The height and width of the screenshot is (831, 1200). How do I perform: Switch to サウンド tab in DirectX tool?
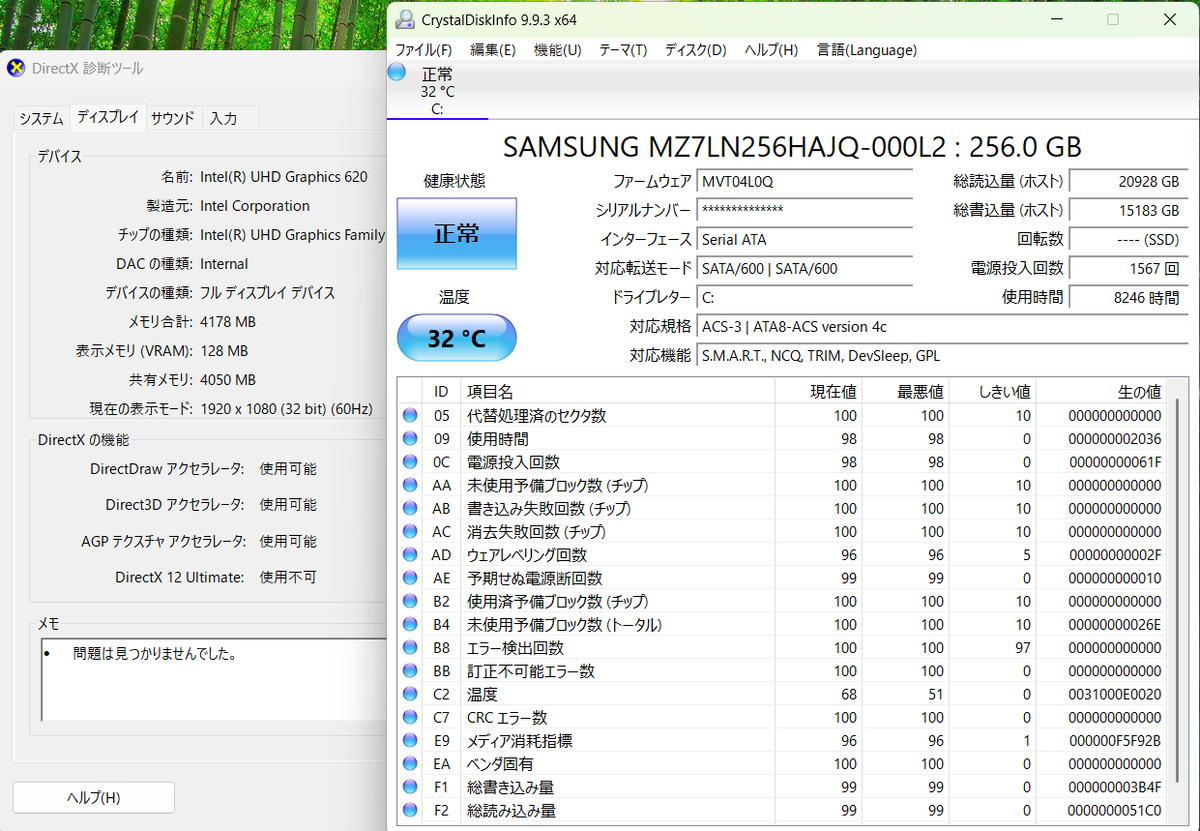(173, 118)
